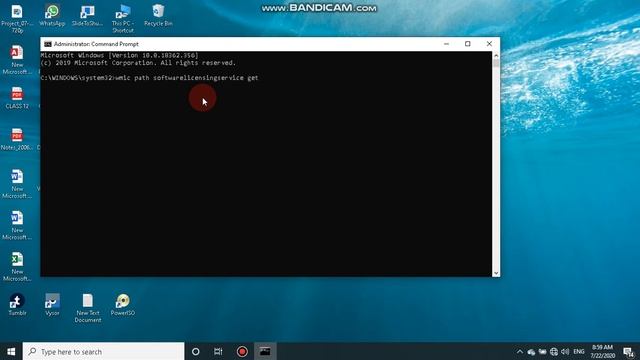
Task: Select the Access New Microsoft... database icon
Action: [17, 60]
